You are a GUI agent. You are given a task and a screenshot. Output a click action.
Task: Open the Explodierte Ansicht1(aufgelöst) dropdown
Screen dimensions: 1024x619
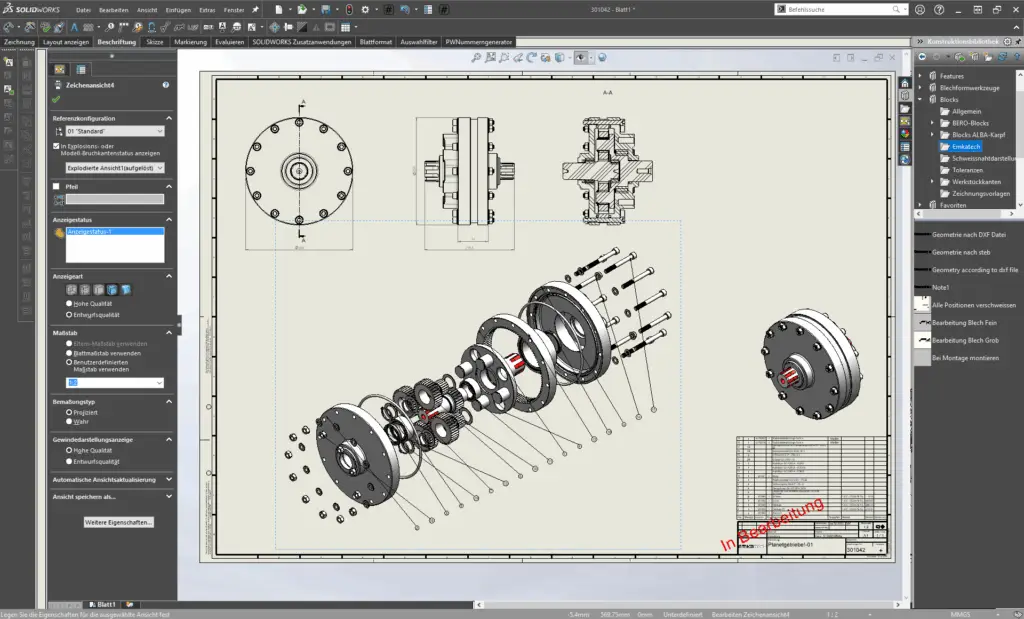pyautogui.click(x=114, y=168)
